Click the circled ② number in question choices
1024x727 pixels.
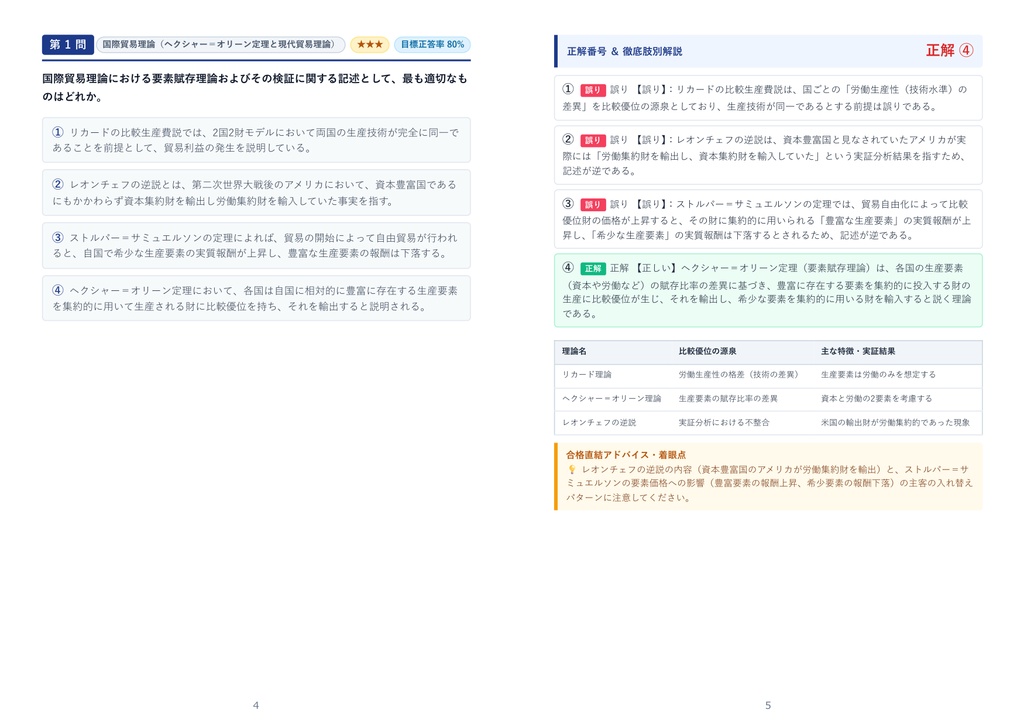pos(58,185)
